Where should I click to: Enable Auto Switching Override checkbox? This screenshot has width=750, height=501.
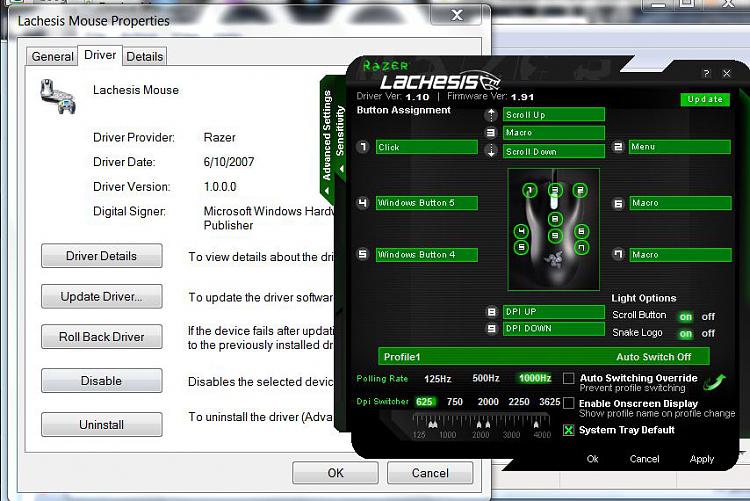click(568, 379)
